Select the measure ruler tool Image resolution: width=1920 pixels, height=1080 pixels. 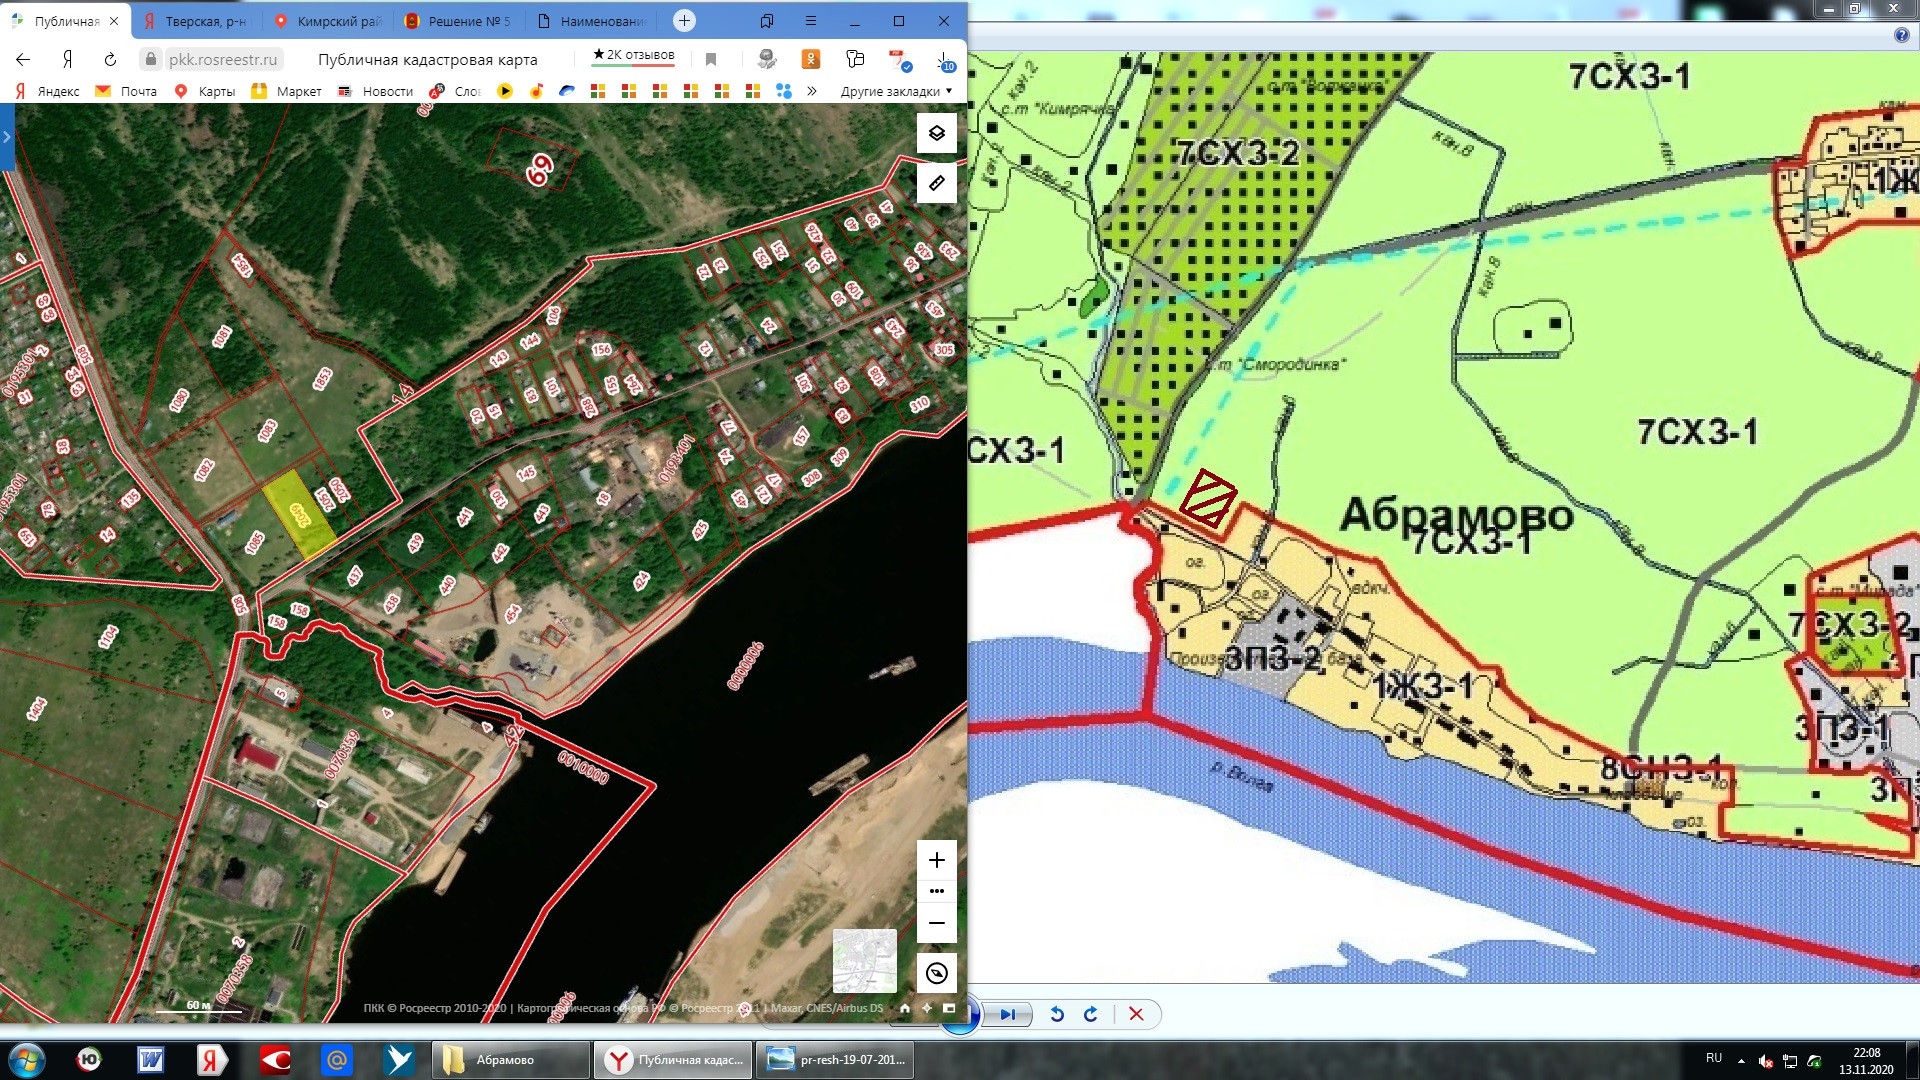point(936,183)
